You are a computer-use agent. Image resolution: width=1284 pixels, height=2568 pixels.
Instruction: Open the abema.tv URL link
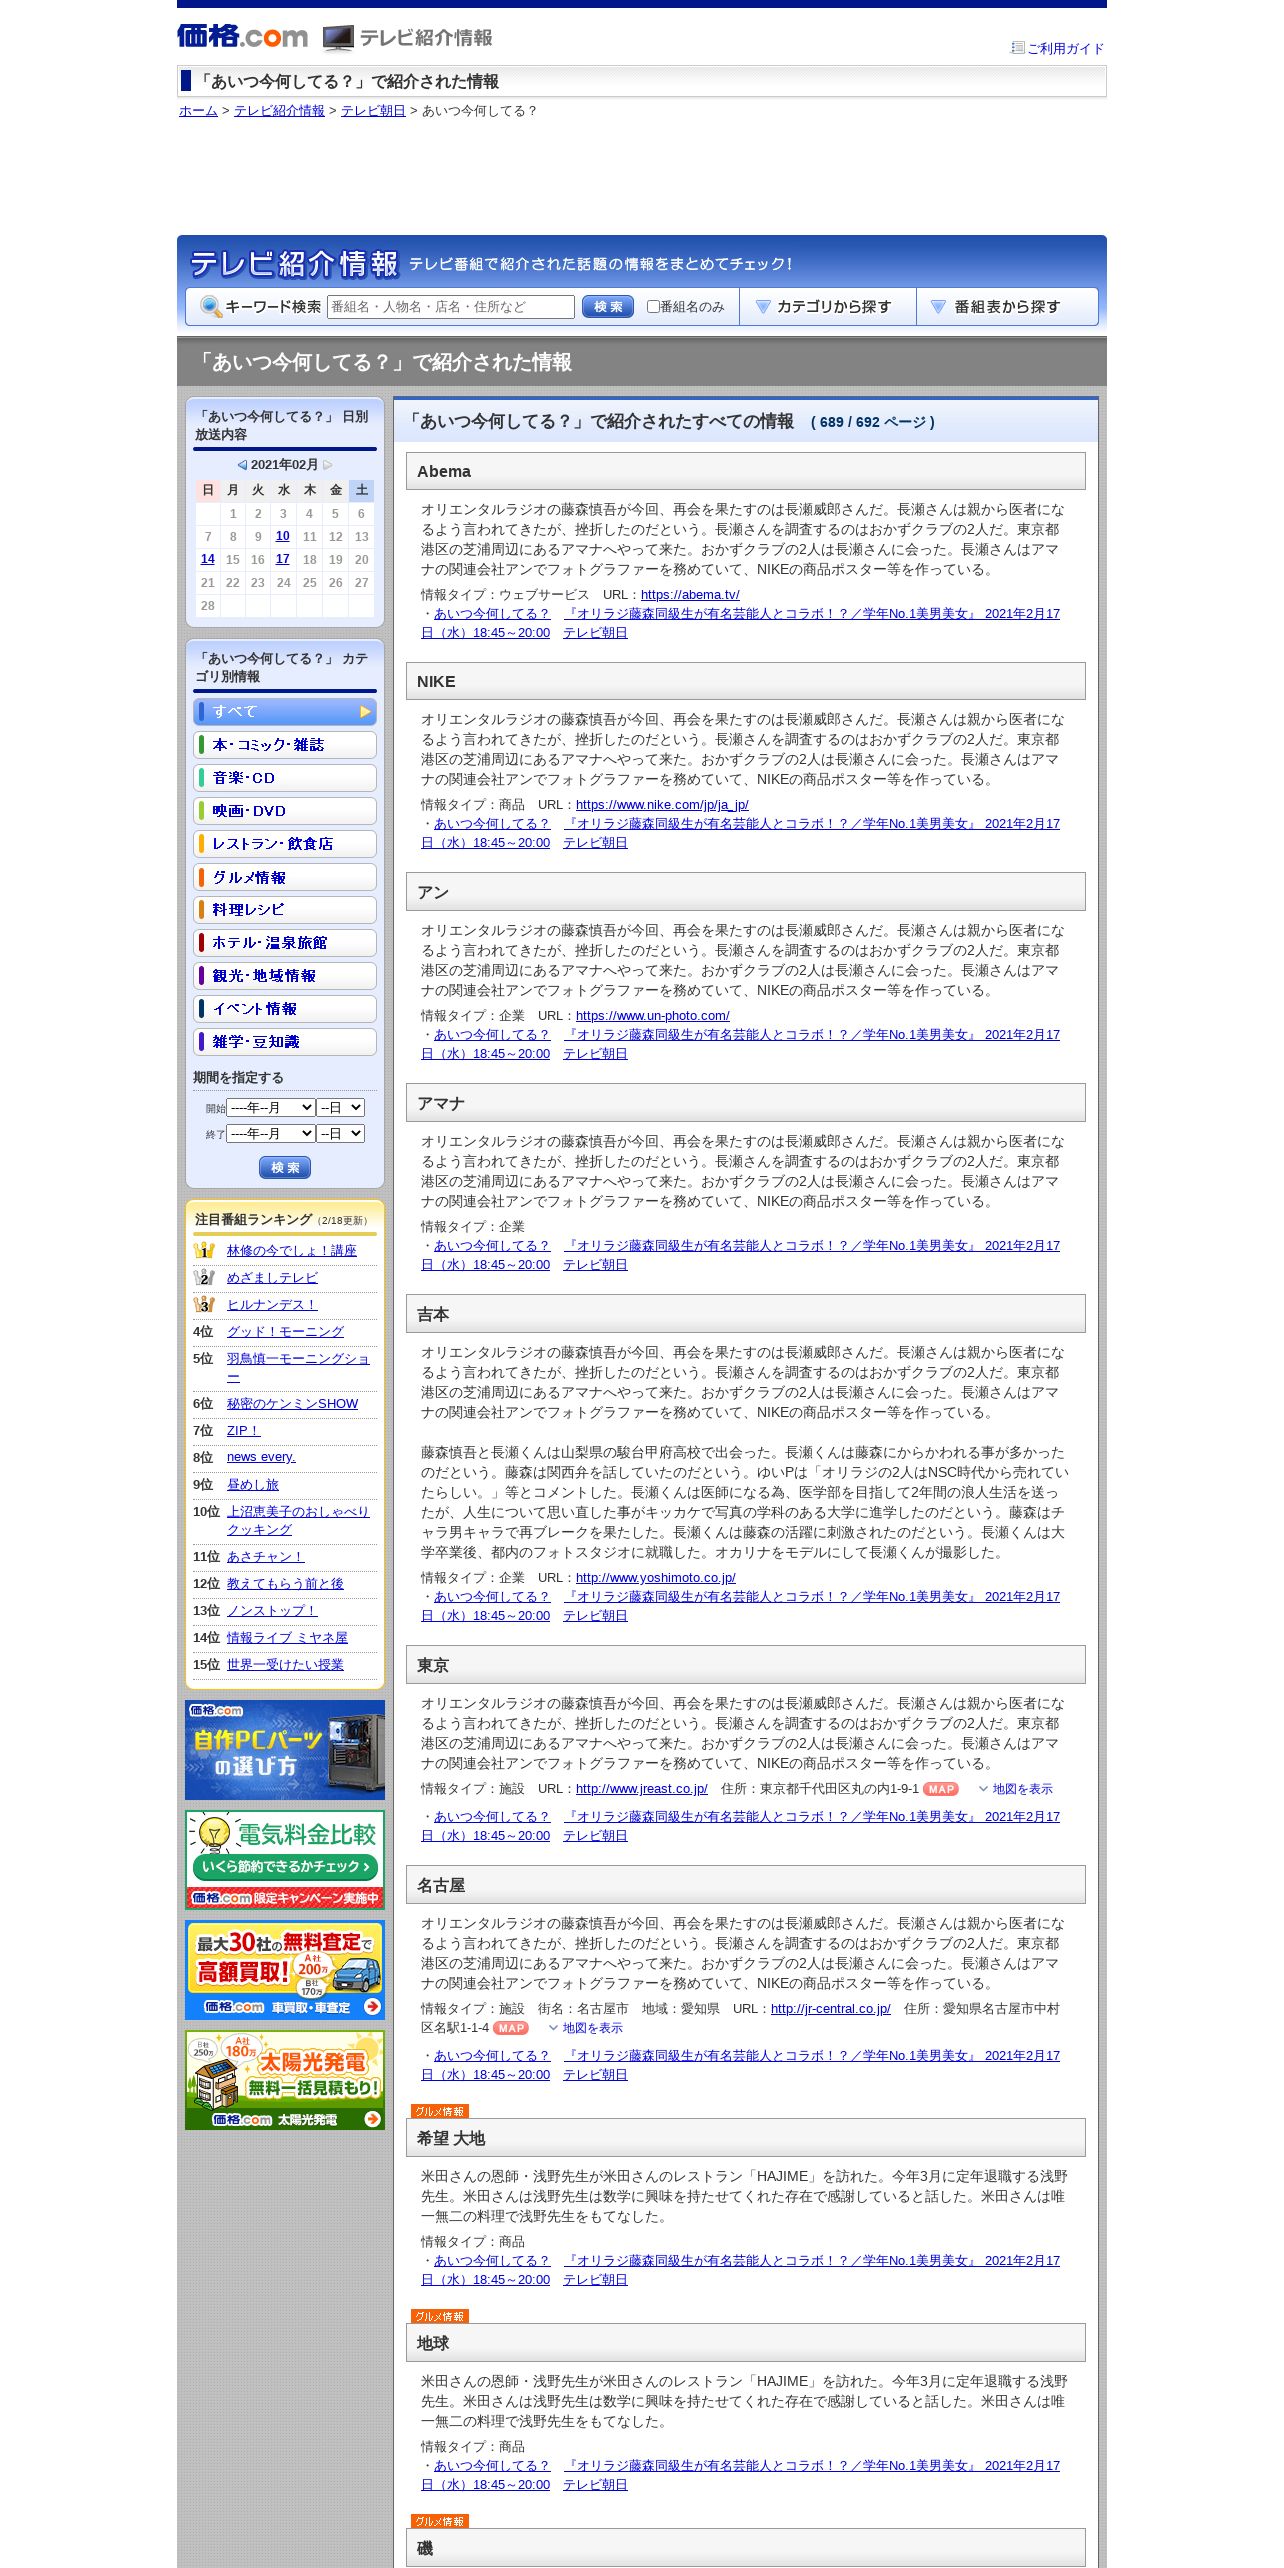[690, 594]
